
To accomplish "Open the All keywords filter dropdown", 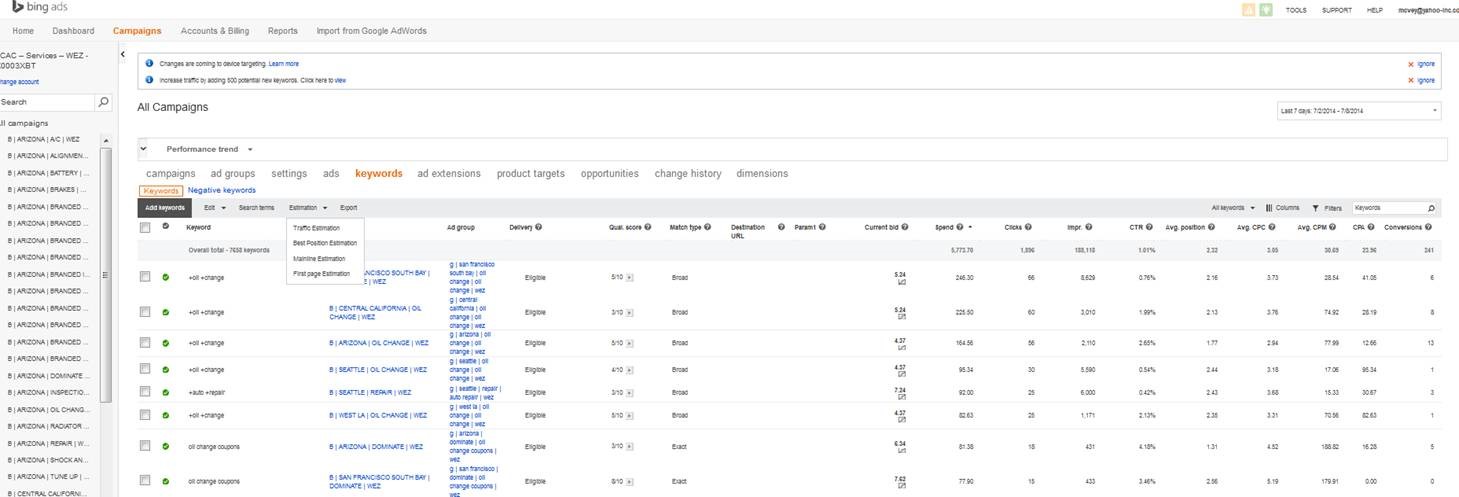I will (x=1233, y=208).
